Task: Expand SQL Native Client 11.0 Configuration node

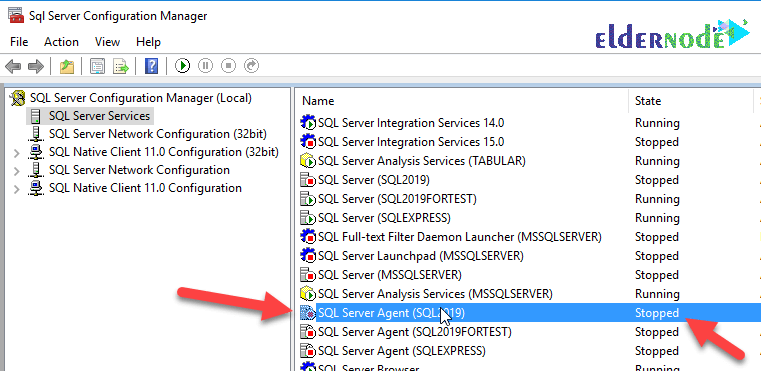Action: tap(17, 189)
